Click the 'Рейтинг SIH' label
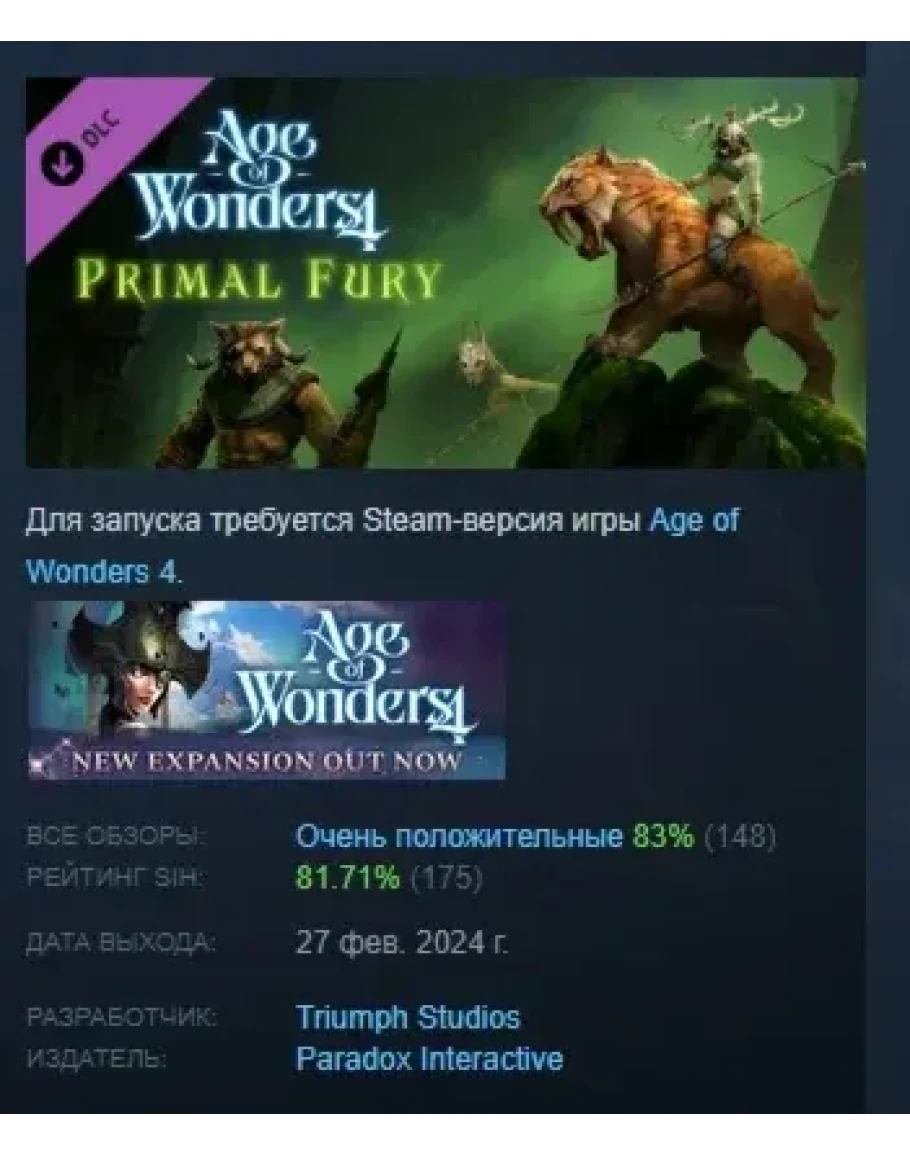 [113, 877]
